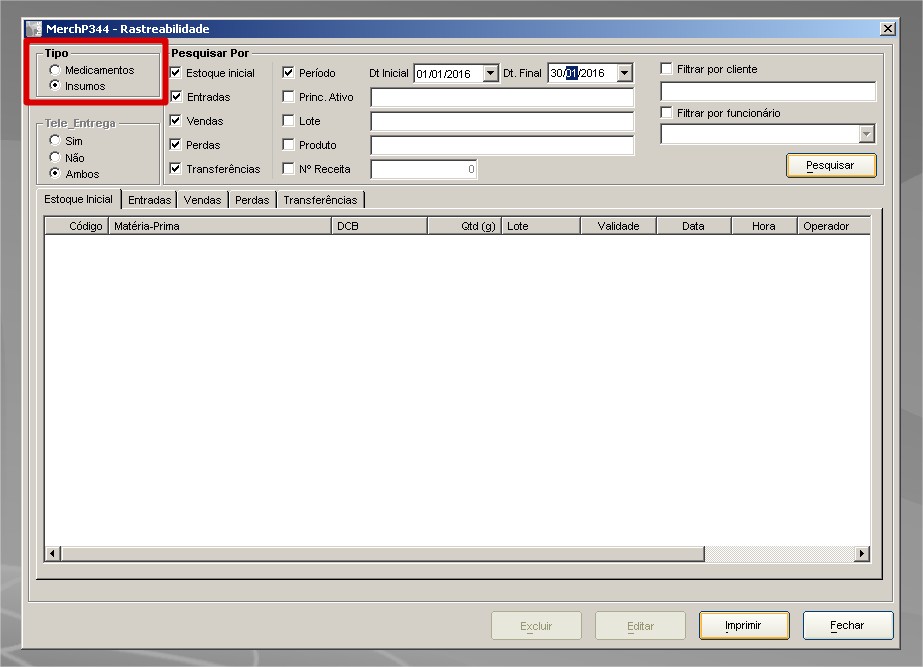Toggle the Transferências checkbox

(176, 169)
